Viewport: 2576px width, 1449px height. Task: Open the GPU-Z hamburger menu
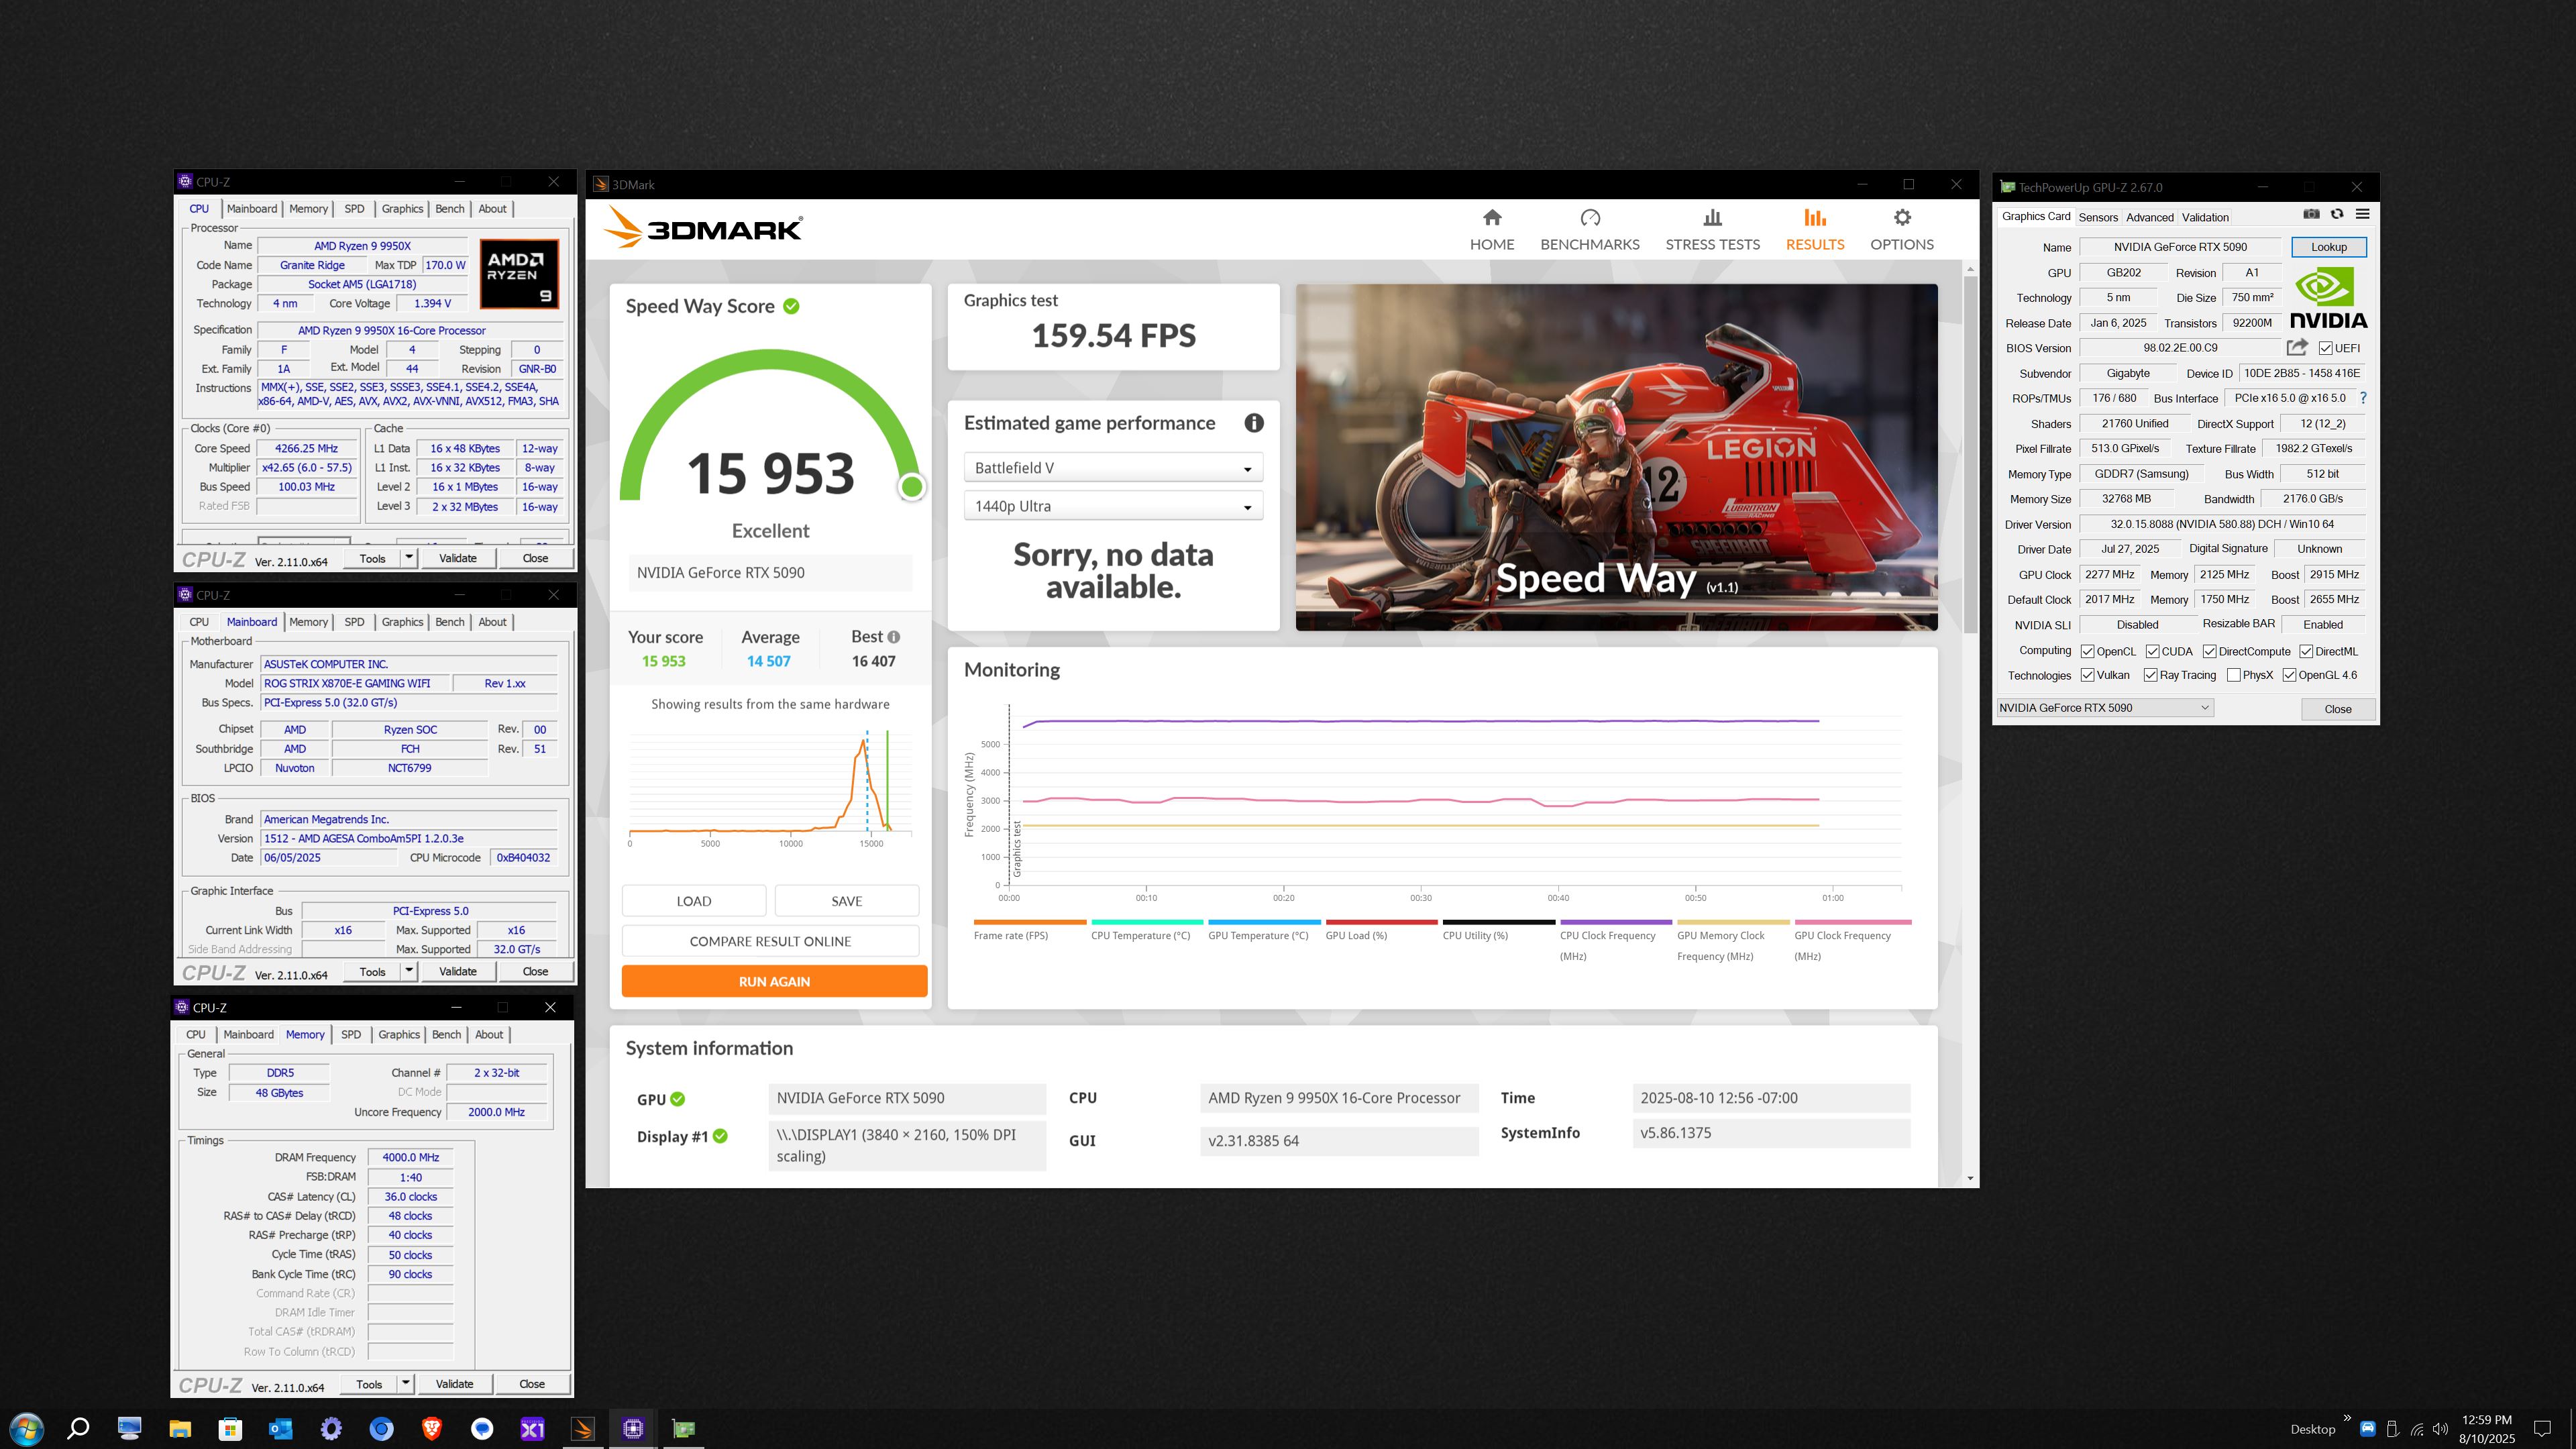(2362, 214)
